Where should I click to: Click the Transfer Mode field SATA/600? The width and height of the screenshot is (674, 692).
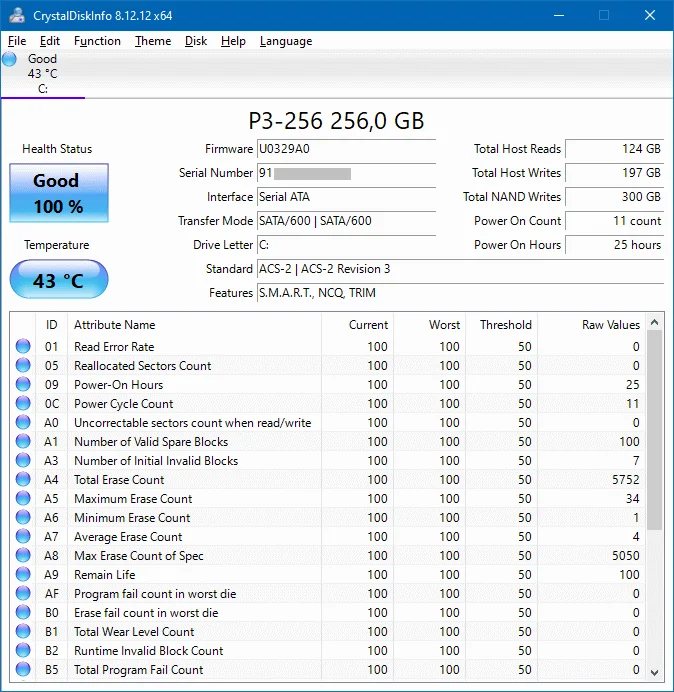tap(346, 221)
